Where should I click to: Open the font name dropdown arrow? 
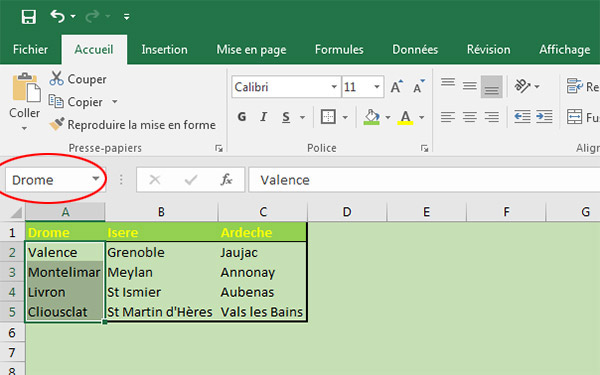[x=334, y=87]
